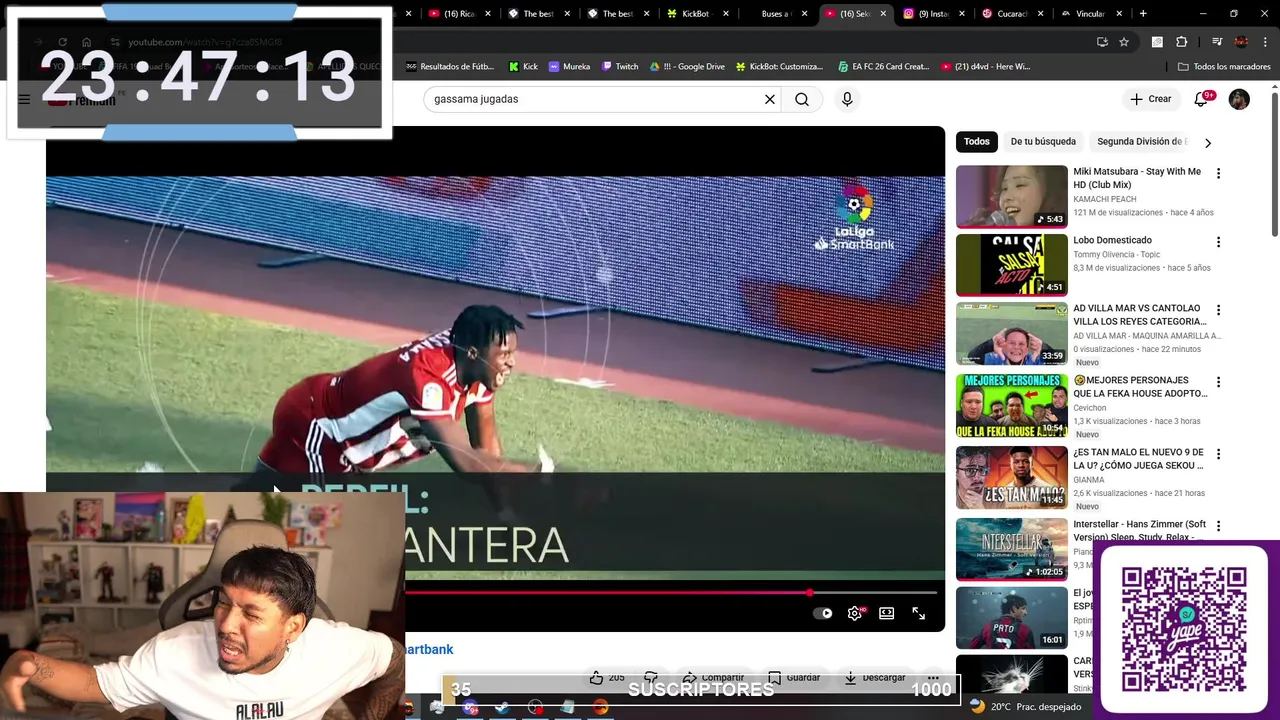
Task: Select the 'Segunda División de' filter chip
Action: click(1142, 142)
